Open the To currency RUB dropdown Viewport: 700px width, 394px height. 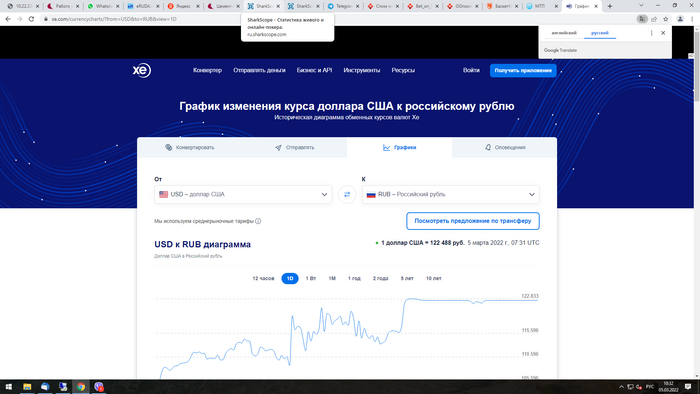(450, 195)
